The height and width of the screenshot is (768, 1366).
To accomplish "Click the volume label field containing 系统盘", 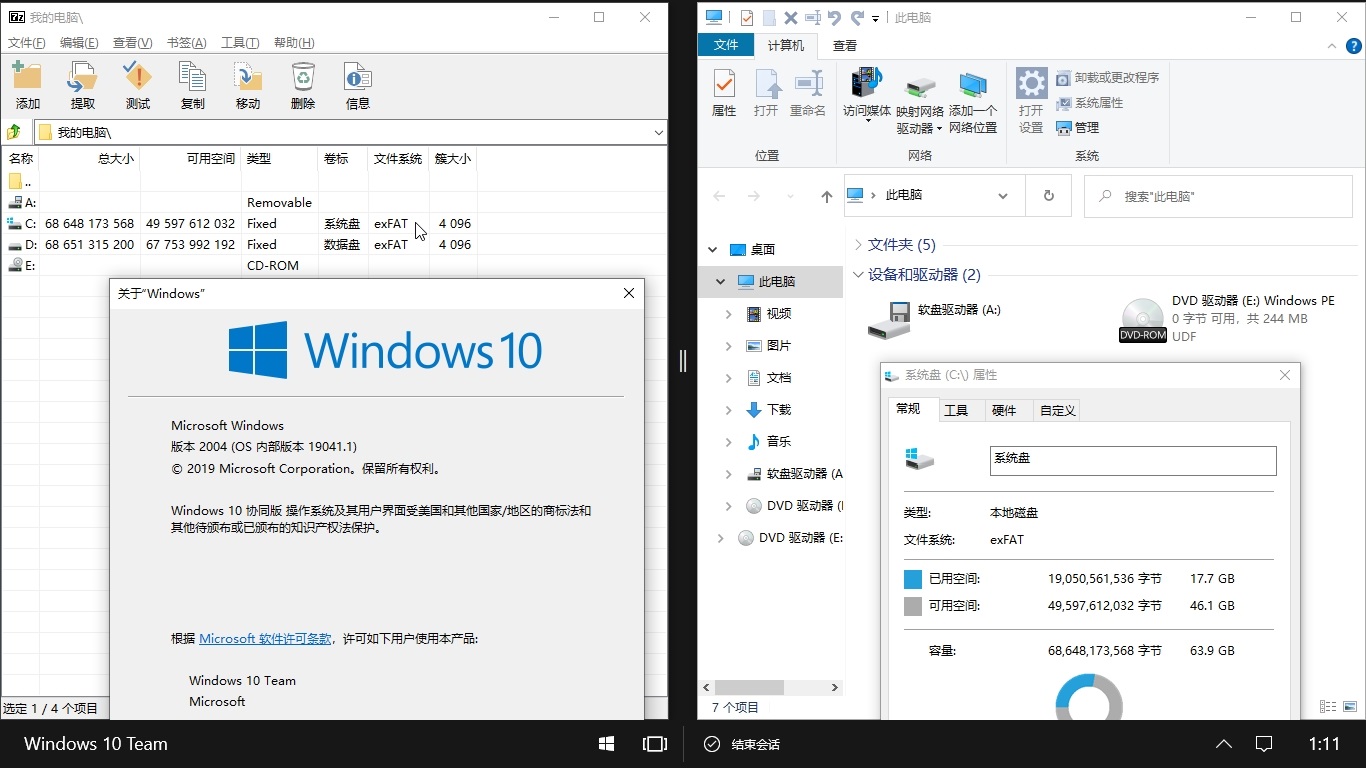I will (1133, 460).
